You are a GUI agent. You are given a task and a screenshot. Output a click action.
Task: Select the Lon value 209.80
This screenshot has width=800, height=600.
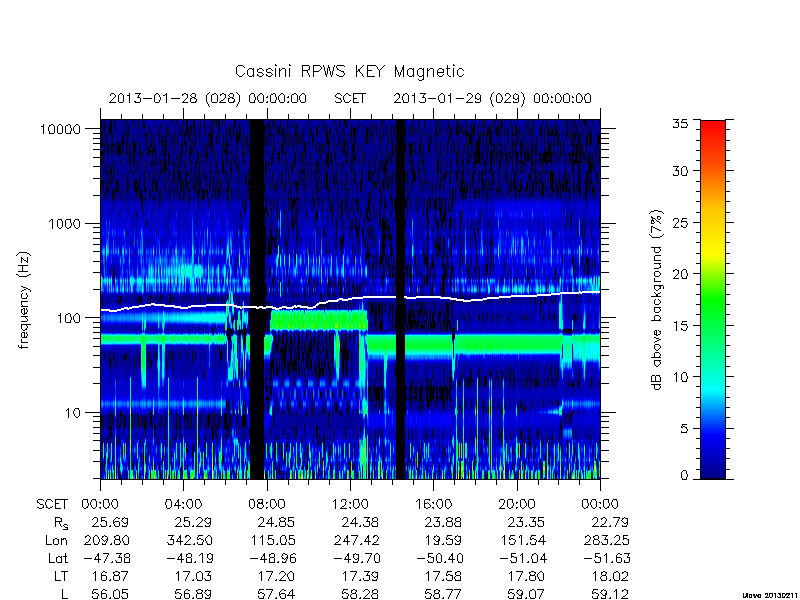(106, 540)
